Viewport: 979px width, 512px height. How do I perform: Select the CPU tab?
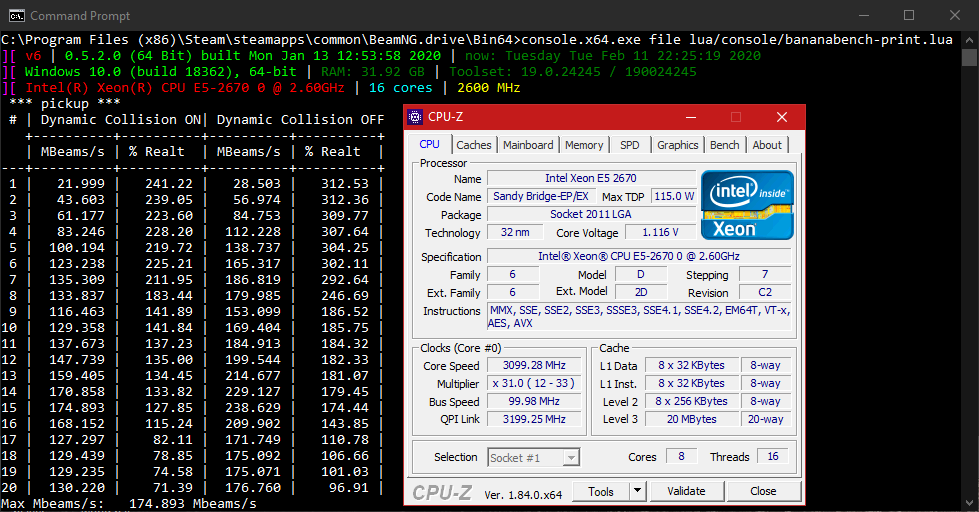pyautogui.click(x=430, y=144)
